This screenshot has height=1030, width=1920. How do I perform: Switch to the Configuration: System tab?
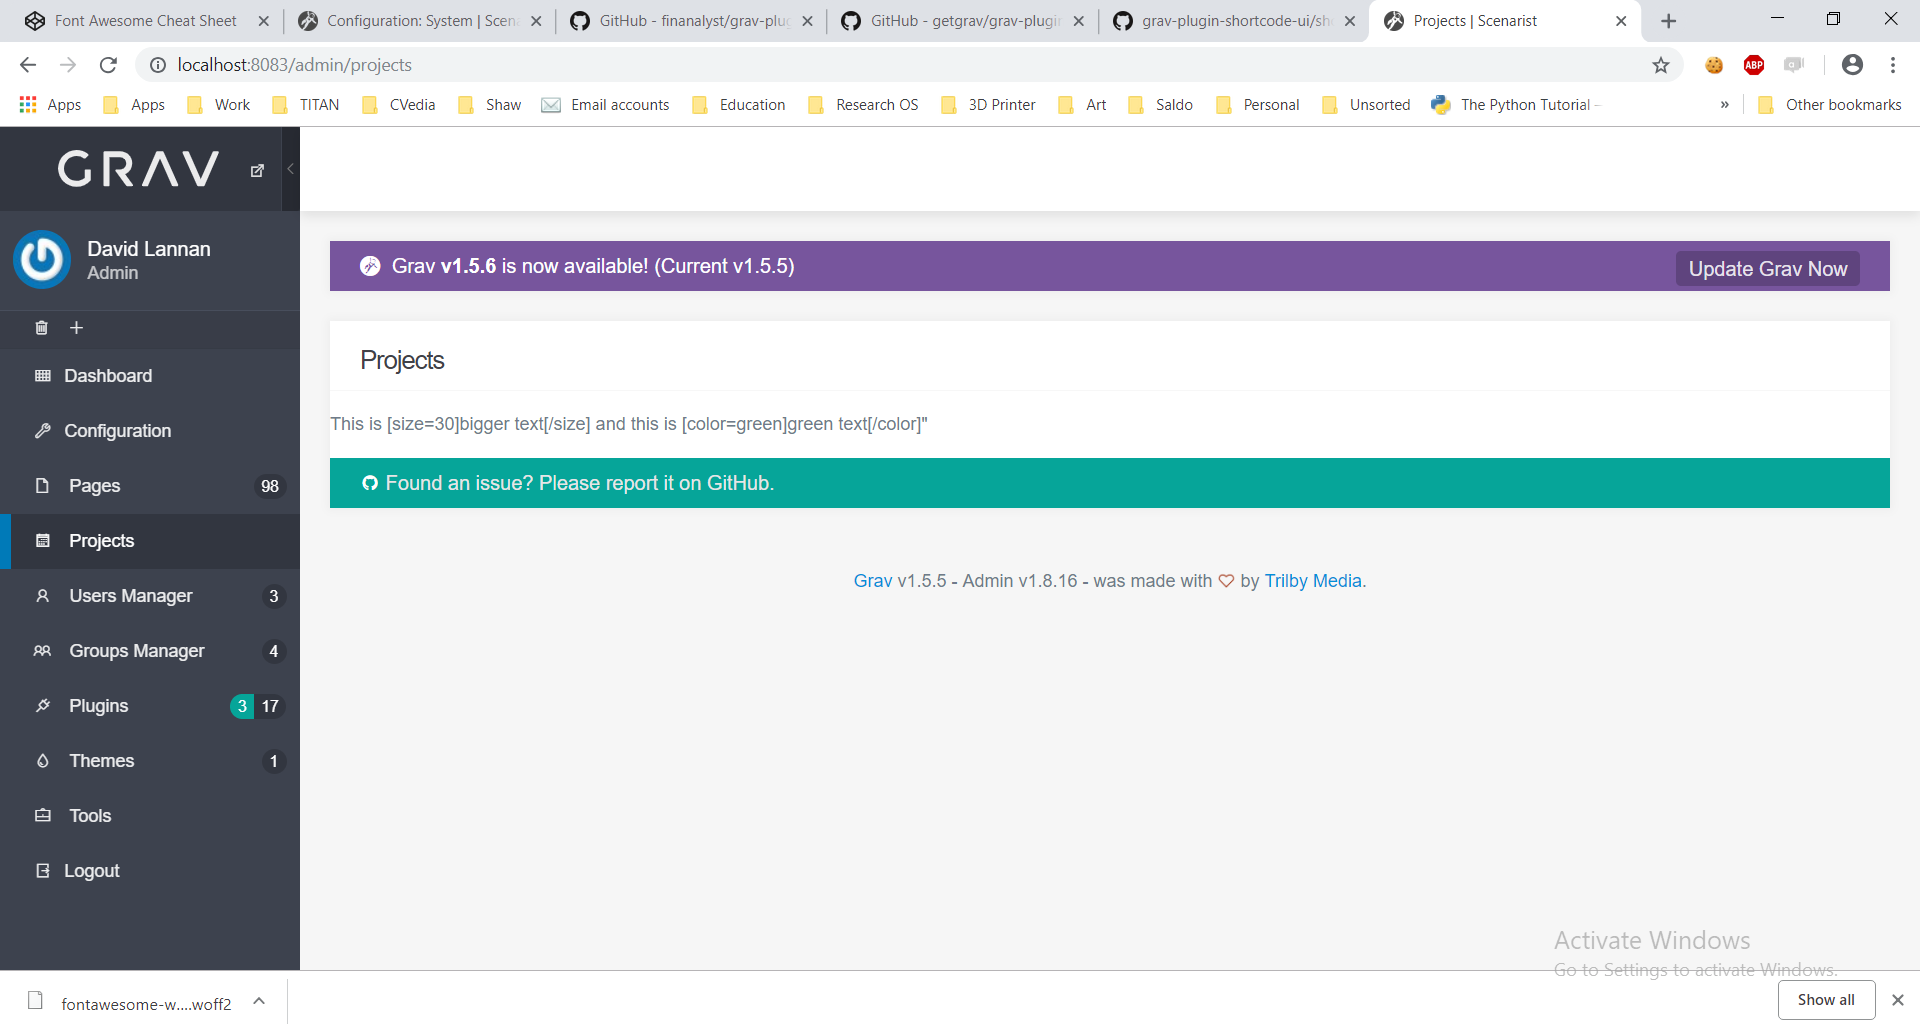[x=420, y=21]
